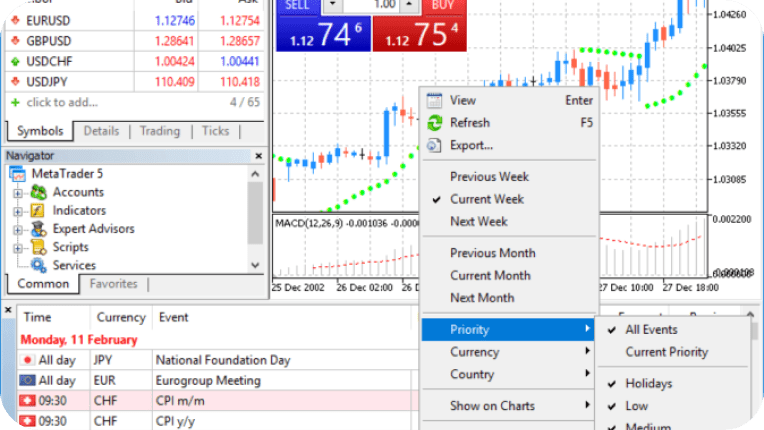Click the Navigator scroll up arrow
764x430 pixels.
[x=255, y=174]
